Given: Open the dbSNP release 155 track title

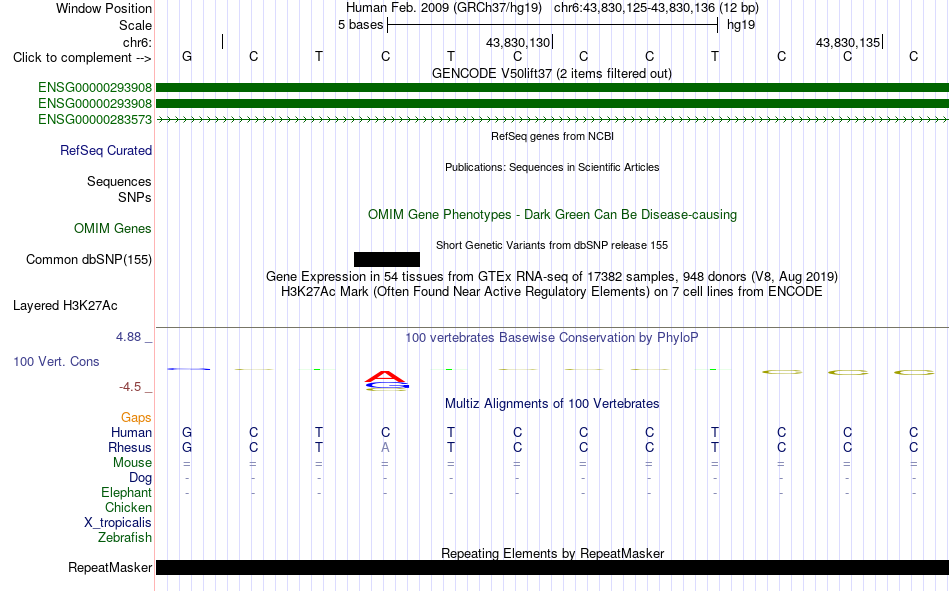Looking at the screenshot, I should [x=552, y=245].
